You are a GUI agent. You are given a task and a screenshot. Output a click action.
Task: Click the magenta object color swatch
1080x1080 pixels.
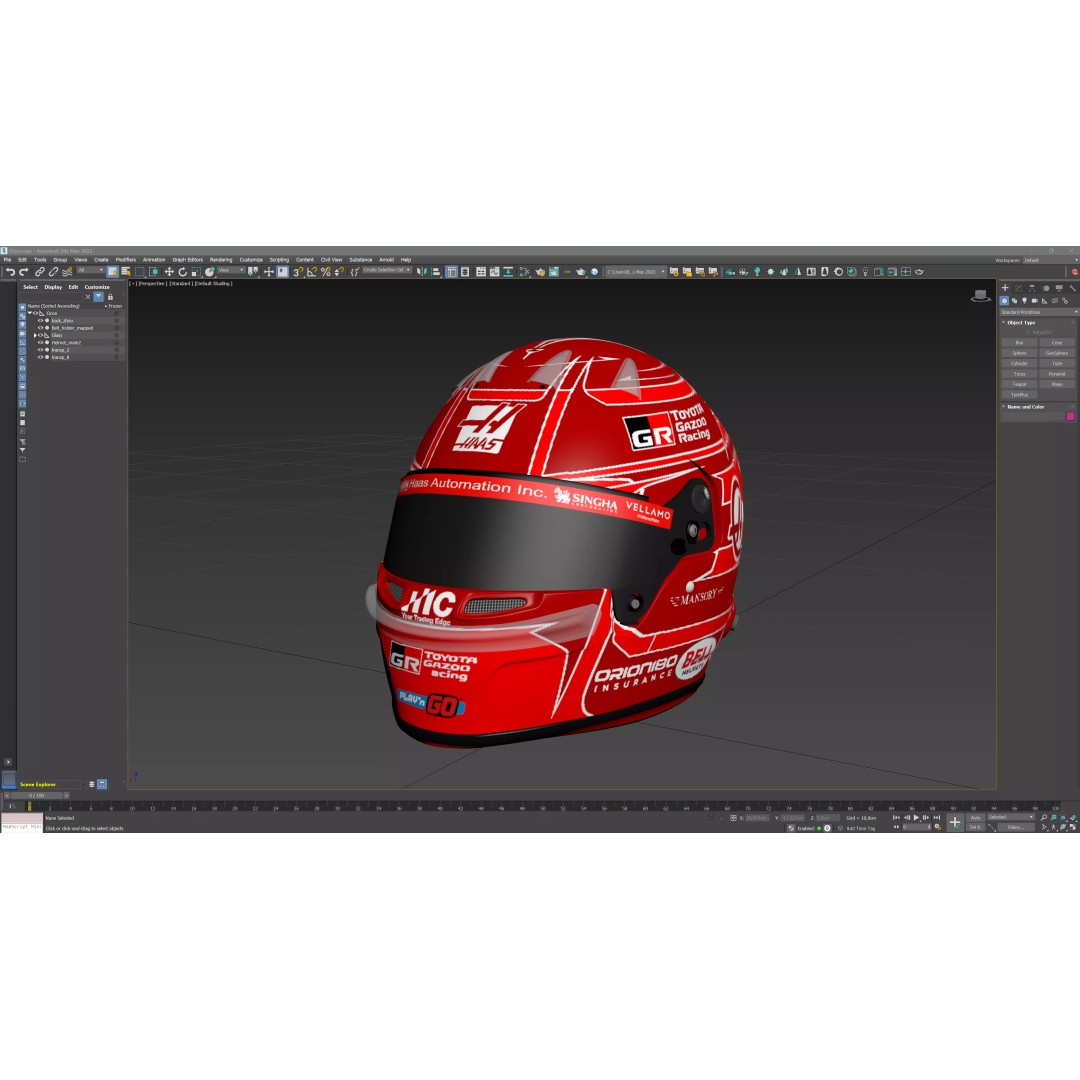(1070, 416)
